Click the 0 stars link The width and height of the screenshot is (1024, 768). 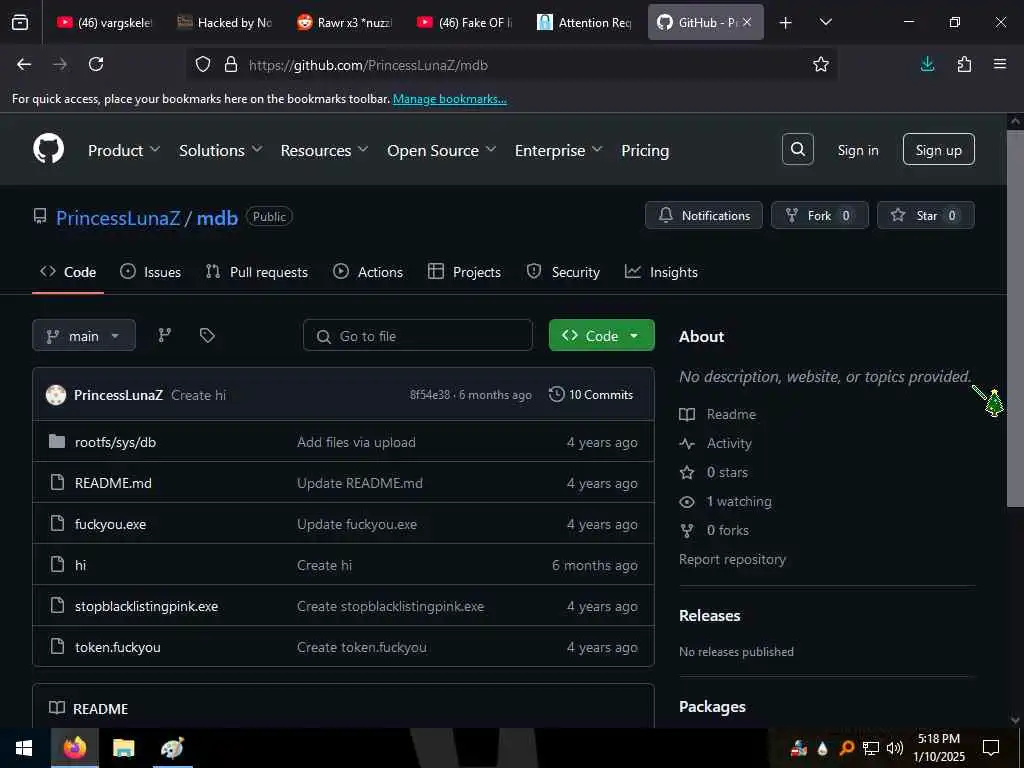pos(713,472)
